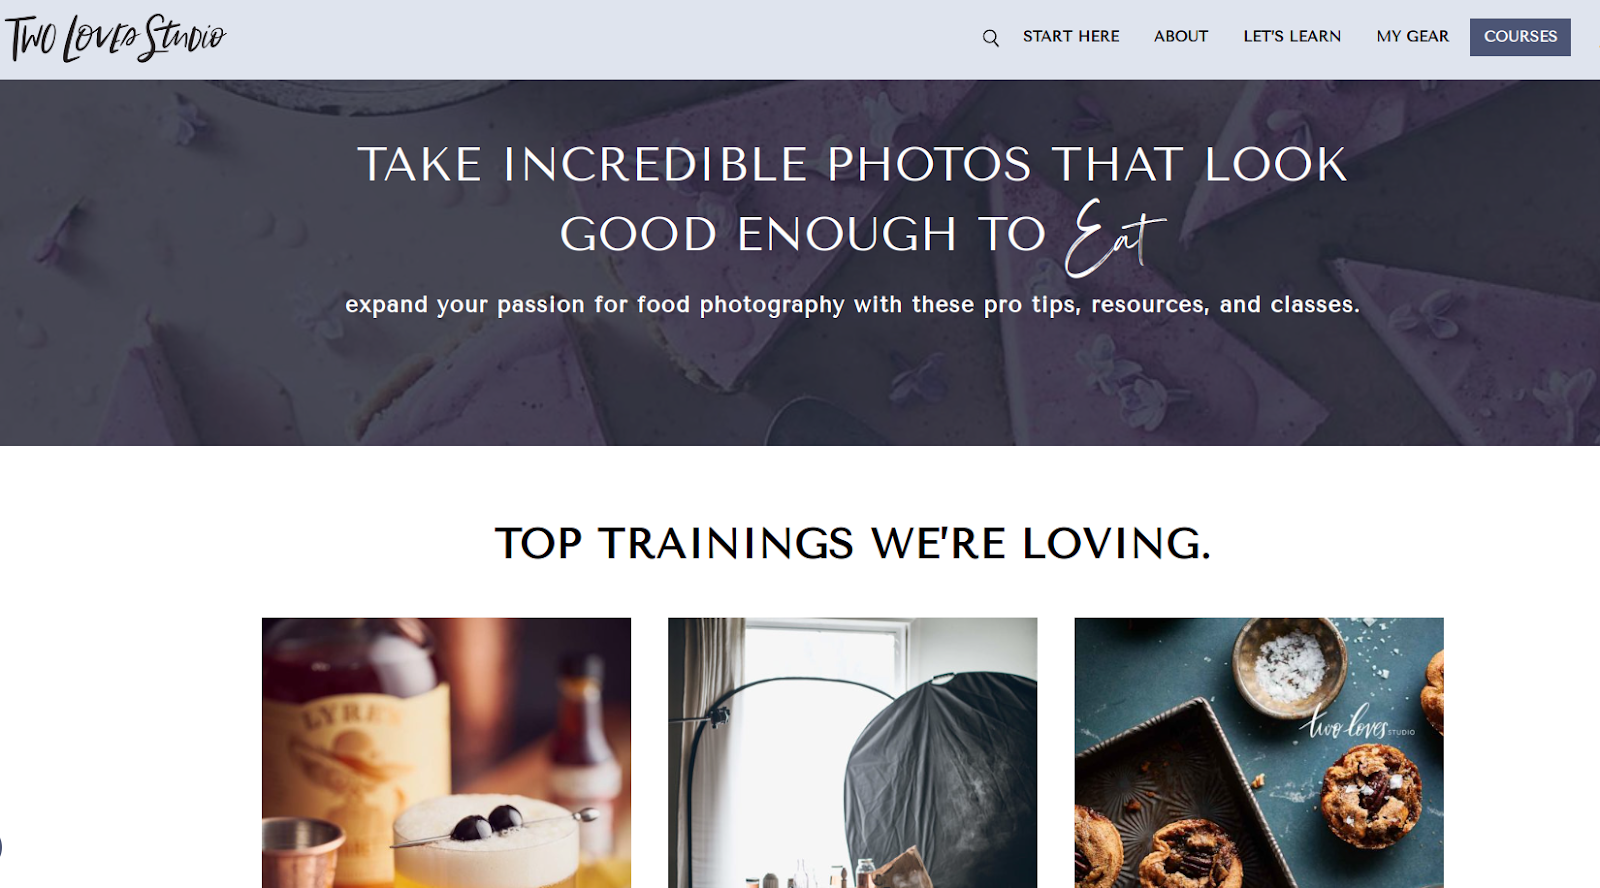This screenshot has height=888, width=1600.
Task: Click 'GOOD ENOUGH TO' hero text line
Action: pos(803,235)
